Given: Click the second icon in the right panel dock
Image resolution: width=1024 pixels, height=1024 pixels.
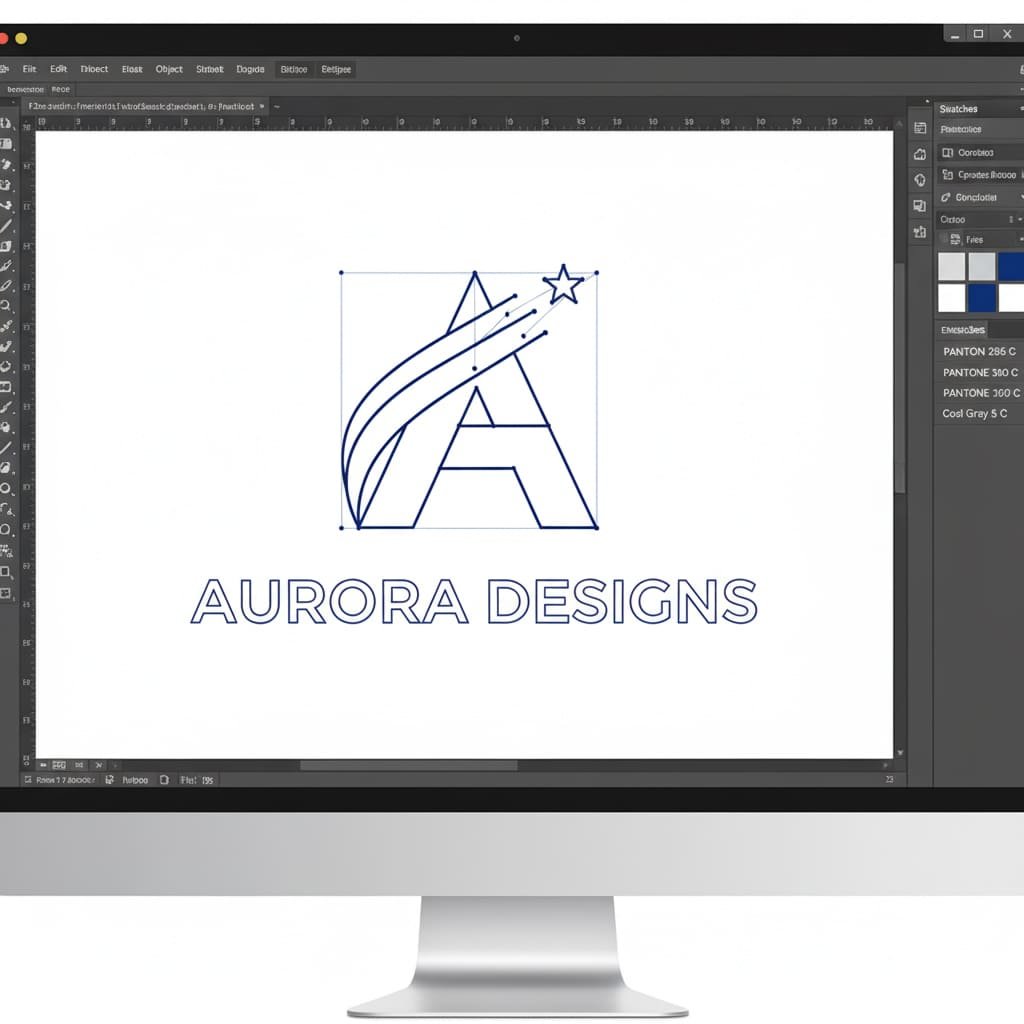Looking at the screenshot, I should click(x=920, y=154).
